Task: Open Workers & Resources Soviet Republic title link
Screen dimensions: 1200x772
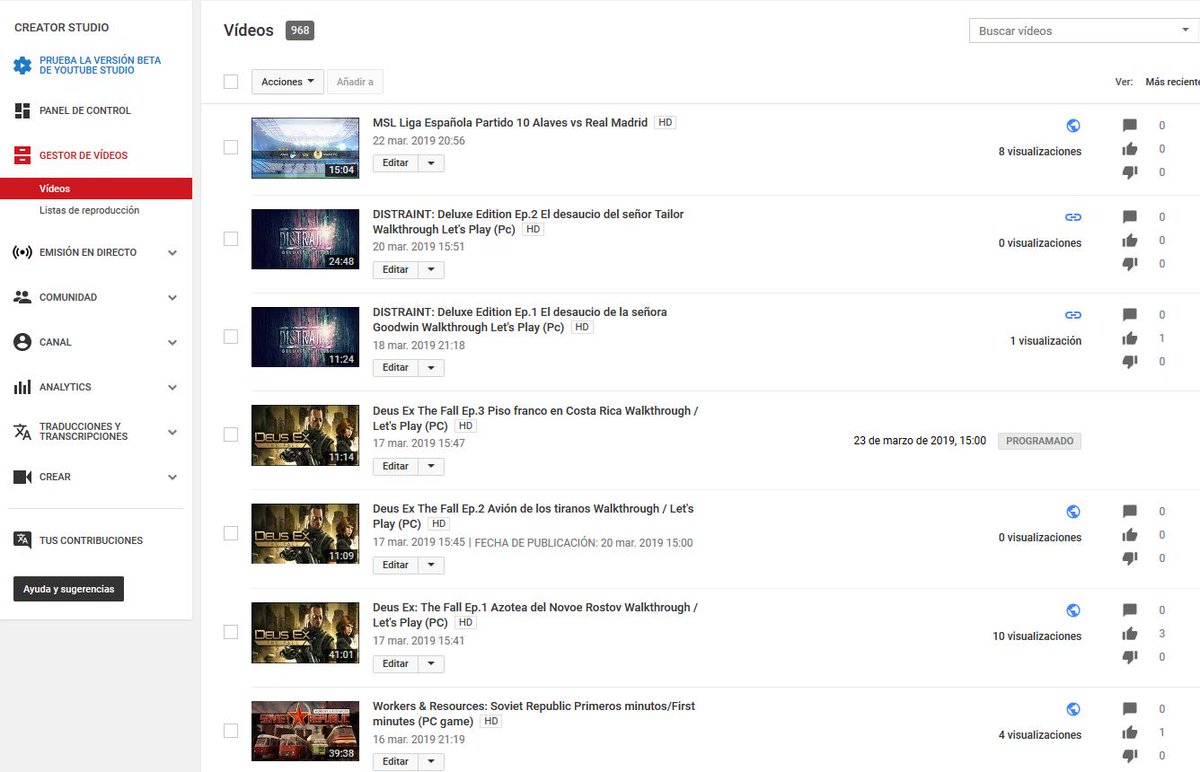Action: (x=534, y=713)
